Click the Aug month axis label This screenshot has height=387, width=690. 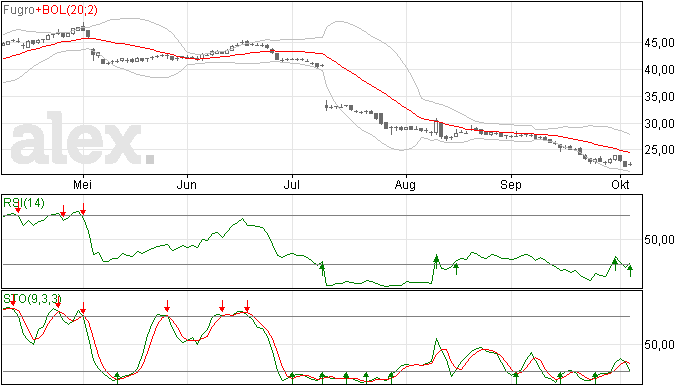point(405,184)
